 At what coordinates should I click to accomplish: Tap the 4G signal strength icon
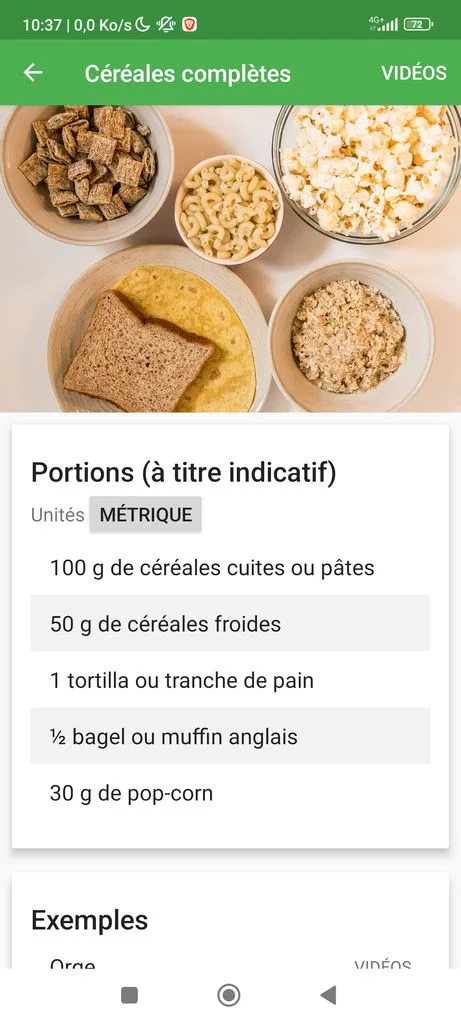[x=383, y=25]
